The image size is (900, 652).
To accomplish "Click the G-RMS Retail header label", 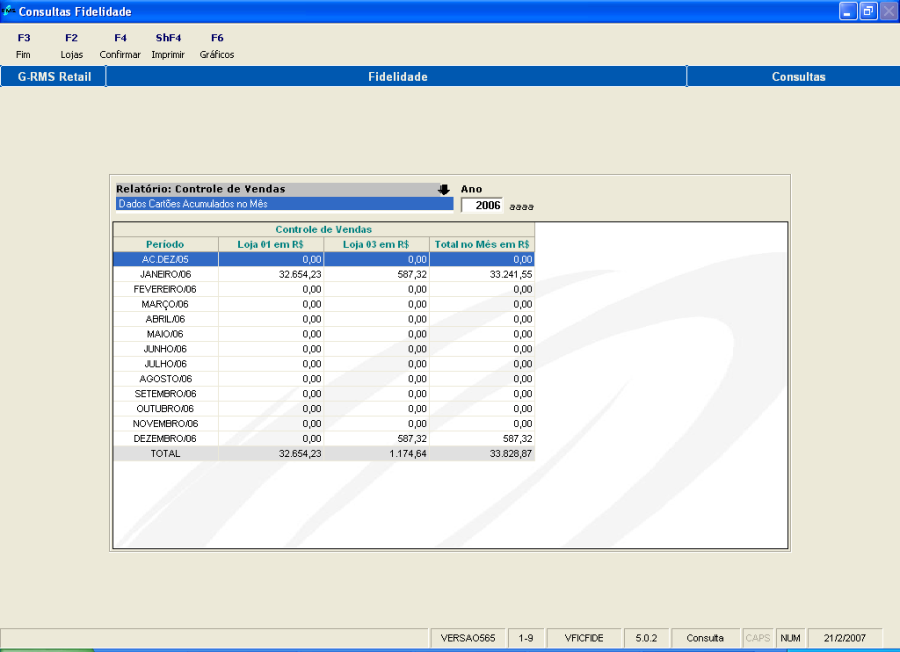I will 54,77.
